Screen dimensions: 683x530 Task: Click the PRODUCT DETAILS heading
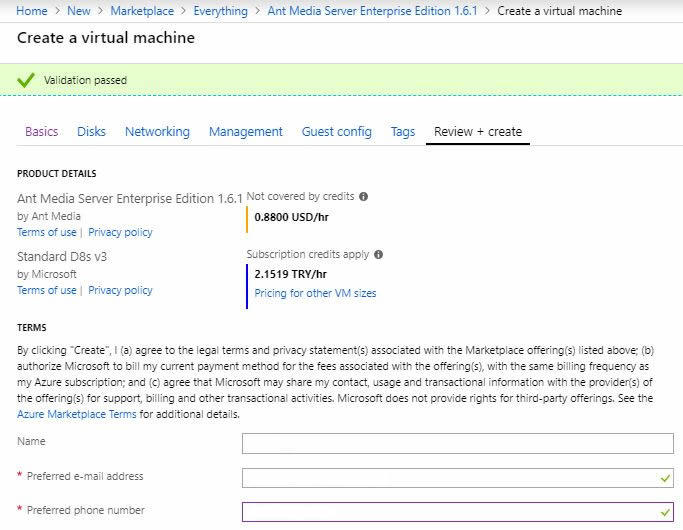tap(57, 173)
